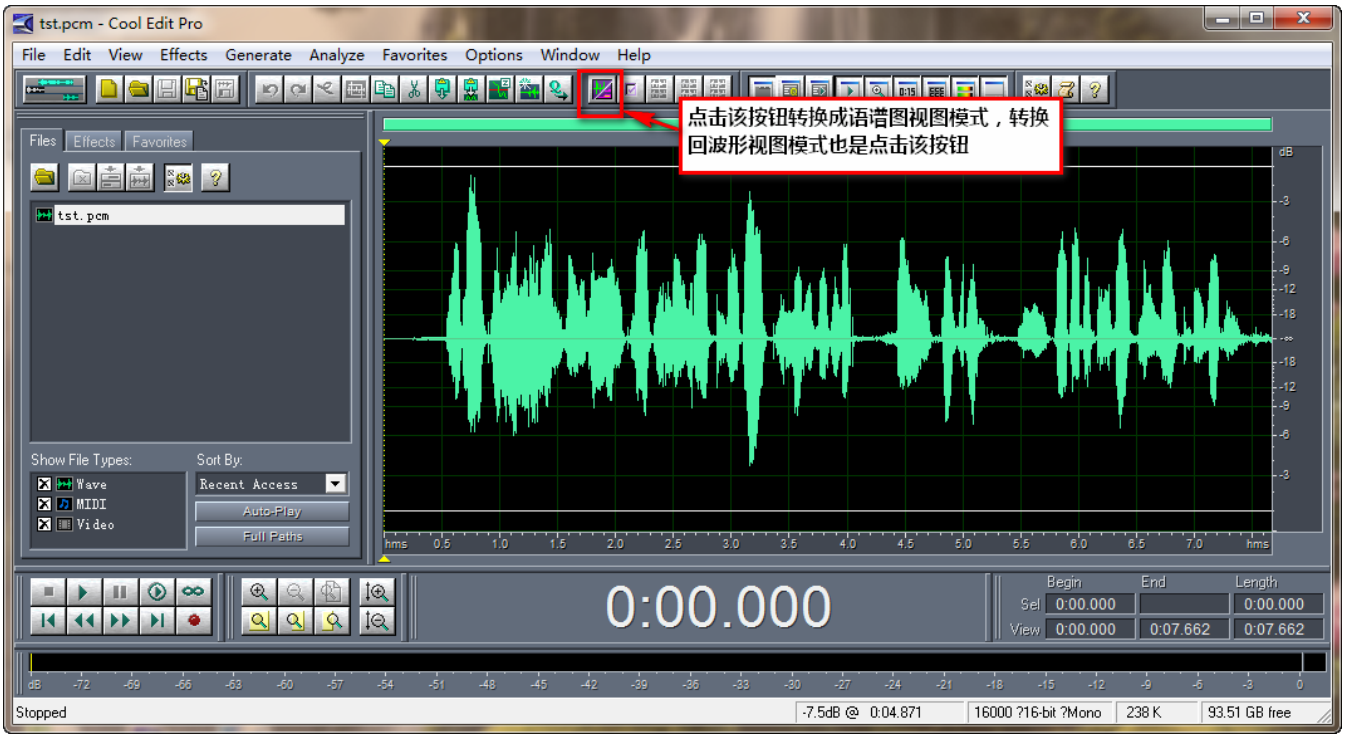
Task: Open Help using the question mark toolbar icon
Action: [x=1095, y=89]
